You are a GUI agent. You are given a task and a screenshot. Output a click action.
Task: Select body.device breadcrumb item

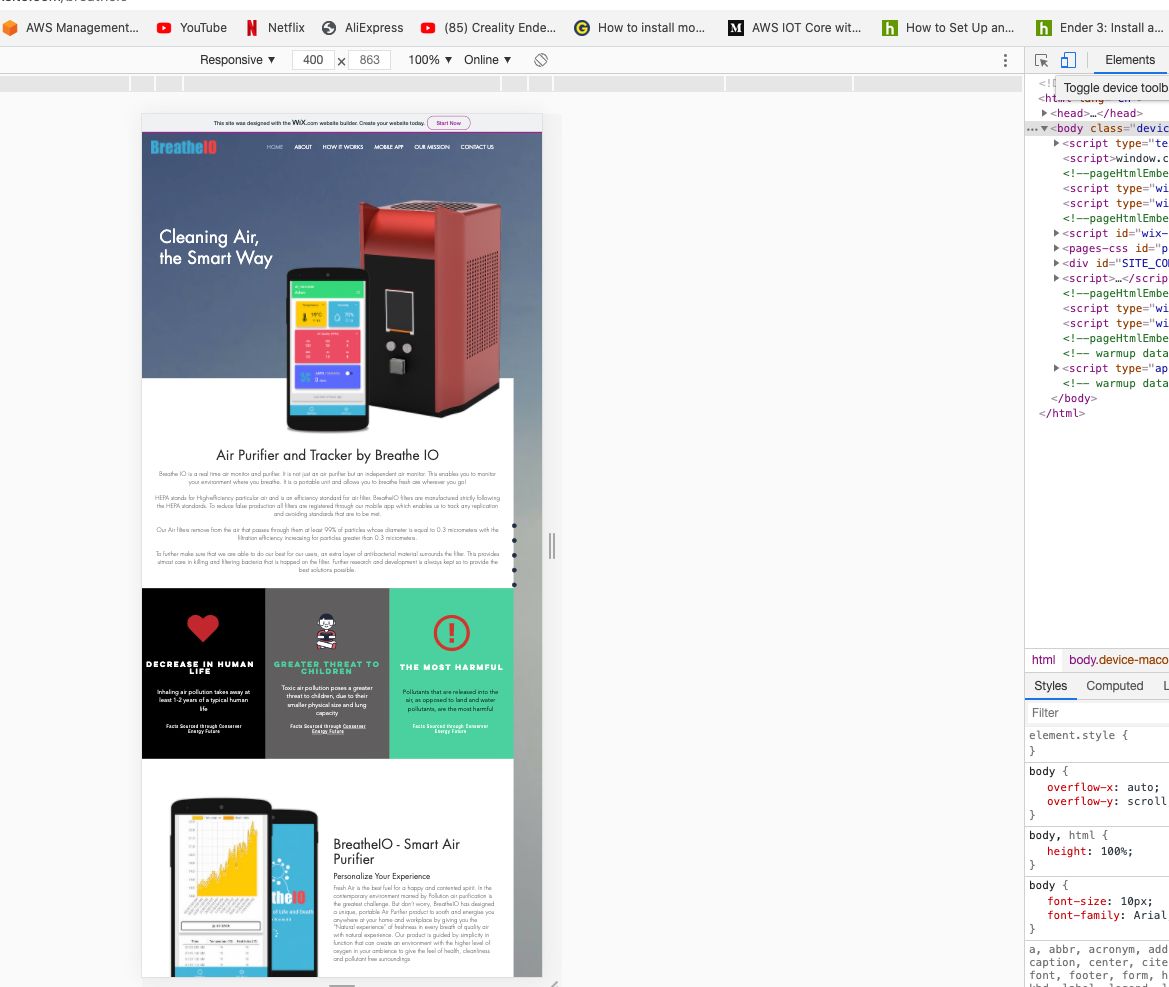pyautogui.click(x=1118, y=660)
